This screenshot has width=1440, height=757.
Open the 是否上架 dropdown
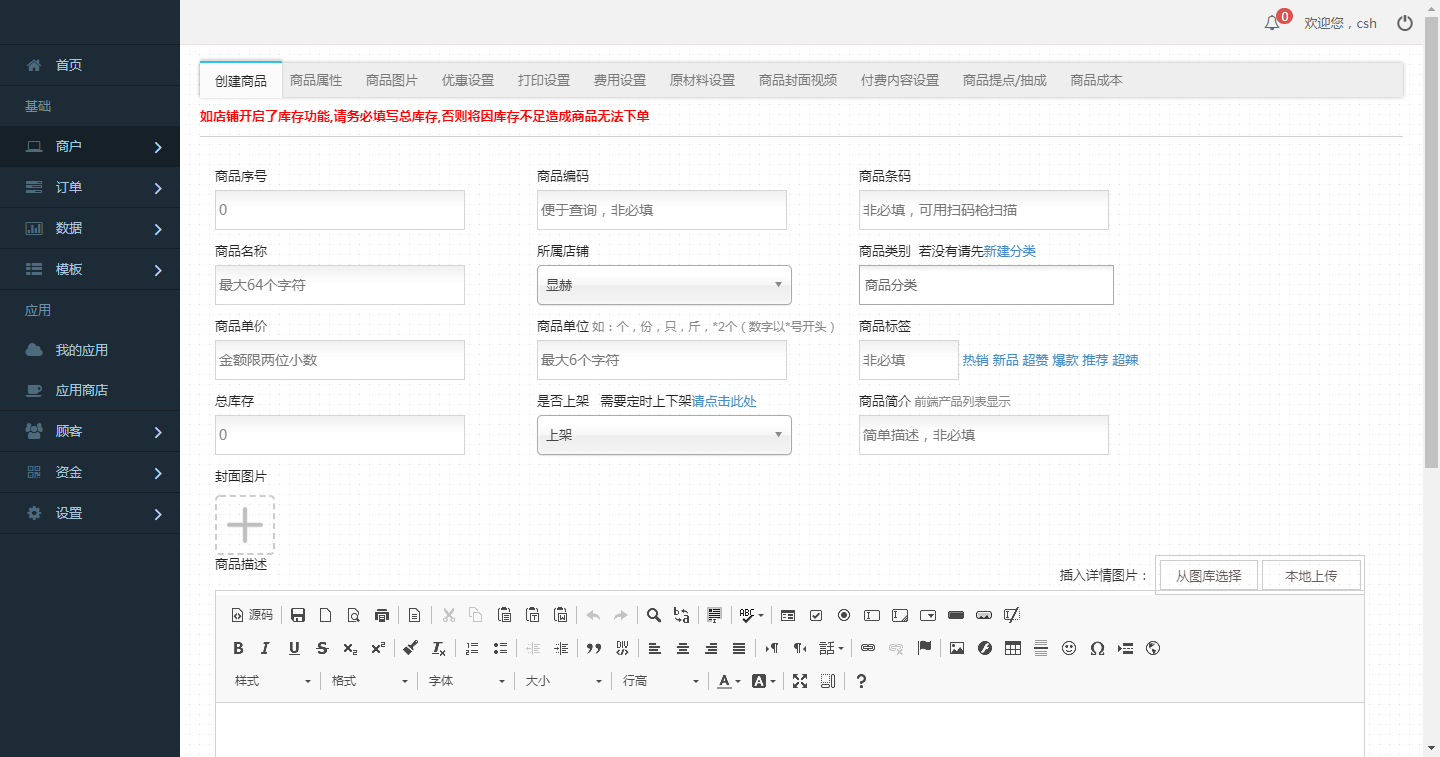pyautogui.click(x=664, y=435)
